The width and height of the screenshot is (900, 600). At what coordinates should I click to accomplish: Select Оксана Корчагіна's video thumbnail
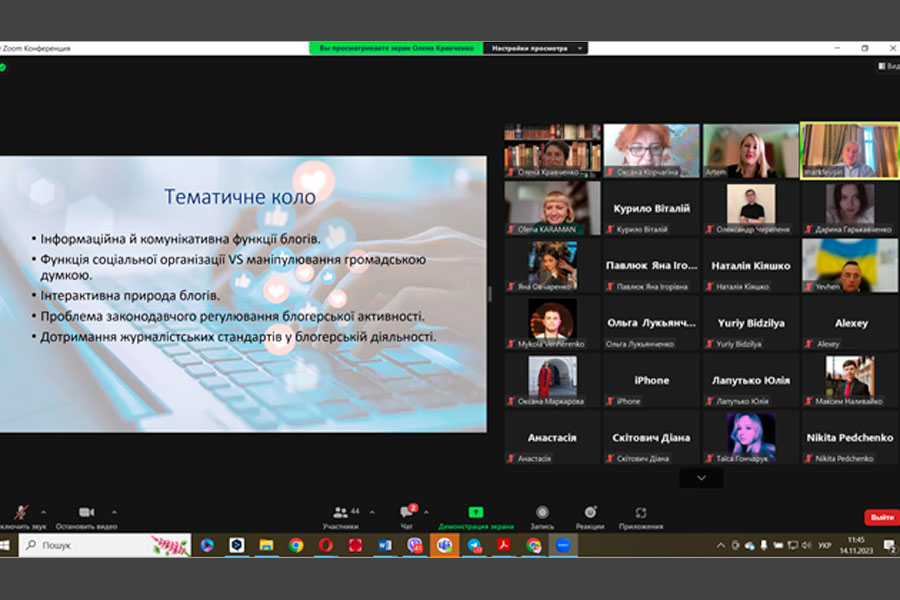651,150
